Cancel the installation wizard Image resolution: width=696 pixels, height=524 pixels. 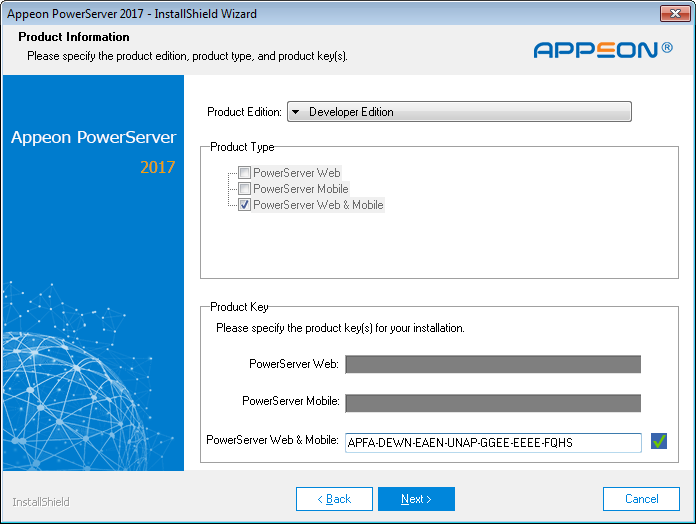pyautogui.click(x=641, y=499)
